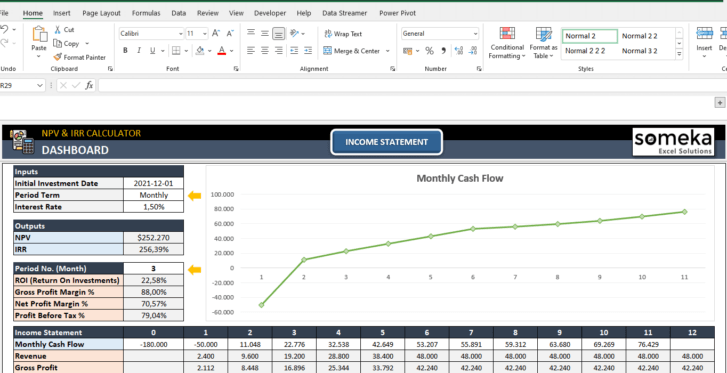Align text left in the cell
The height and width of the screenshot is (373, 727).
[x=251, y=51]
